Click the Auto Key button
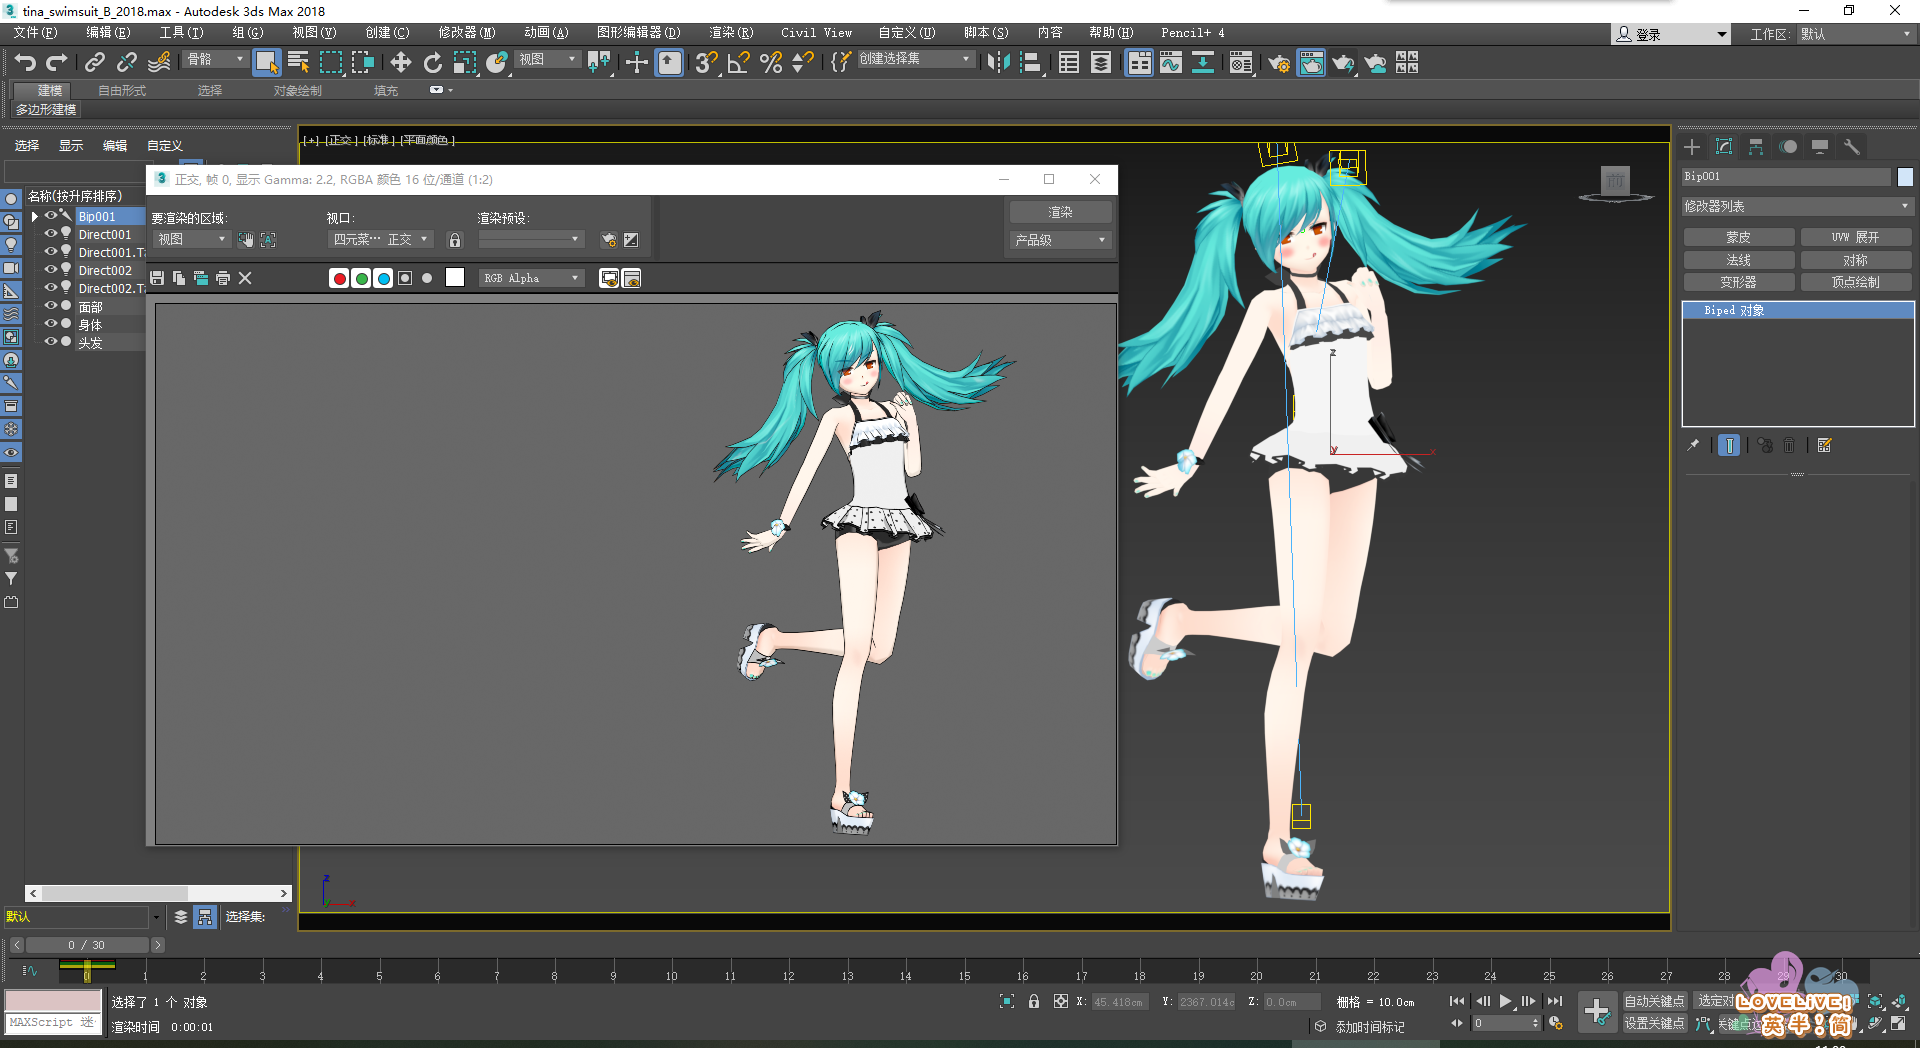Viewport: 1920px width, 1048px height. [x=1654, y=1001]
